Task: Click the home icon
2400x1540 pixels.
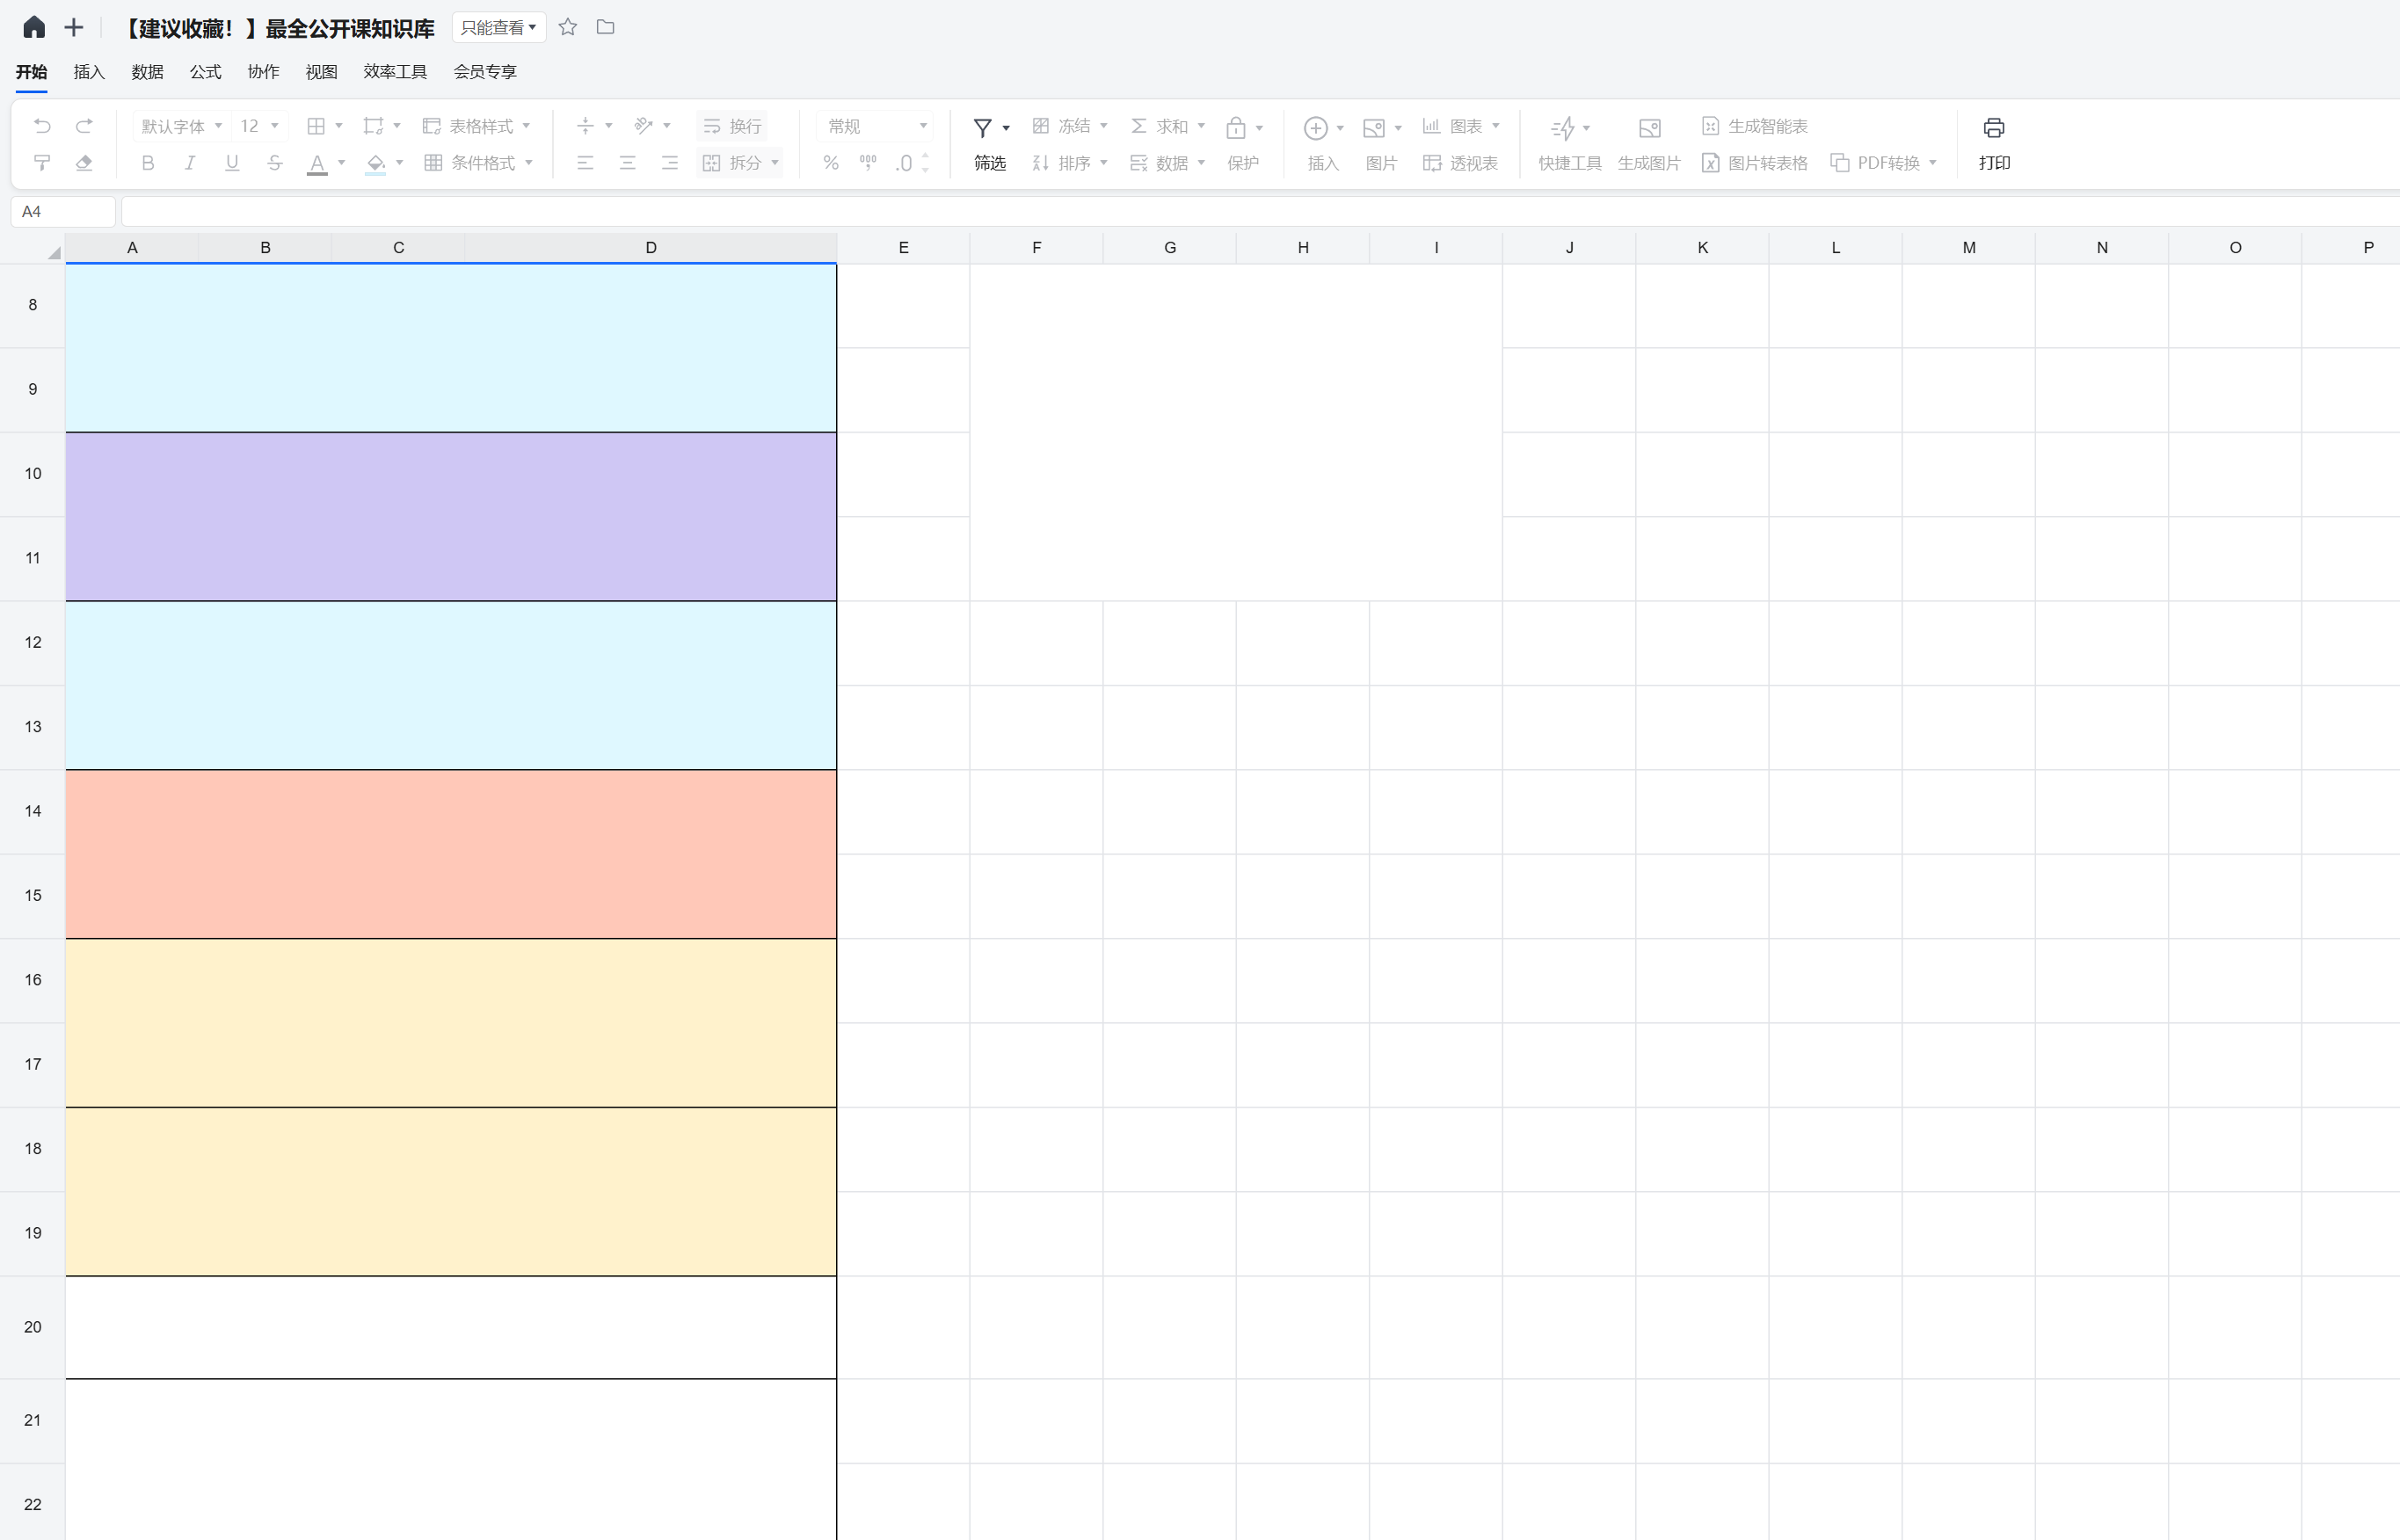Action: pos(34,27)
